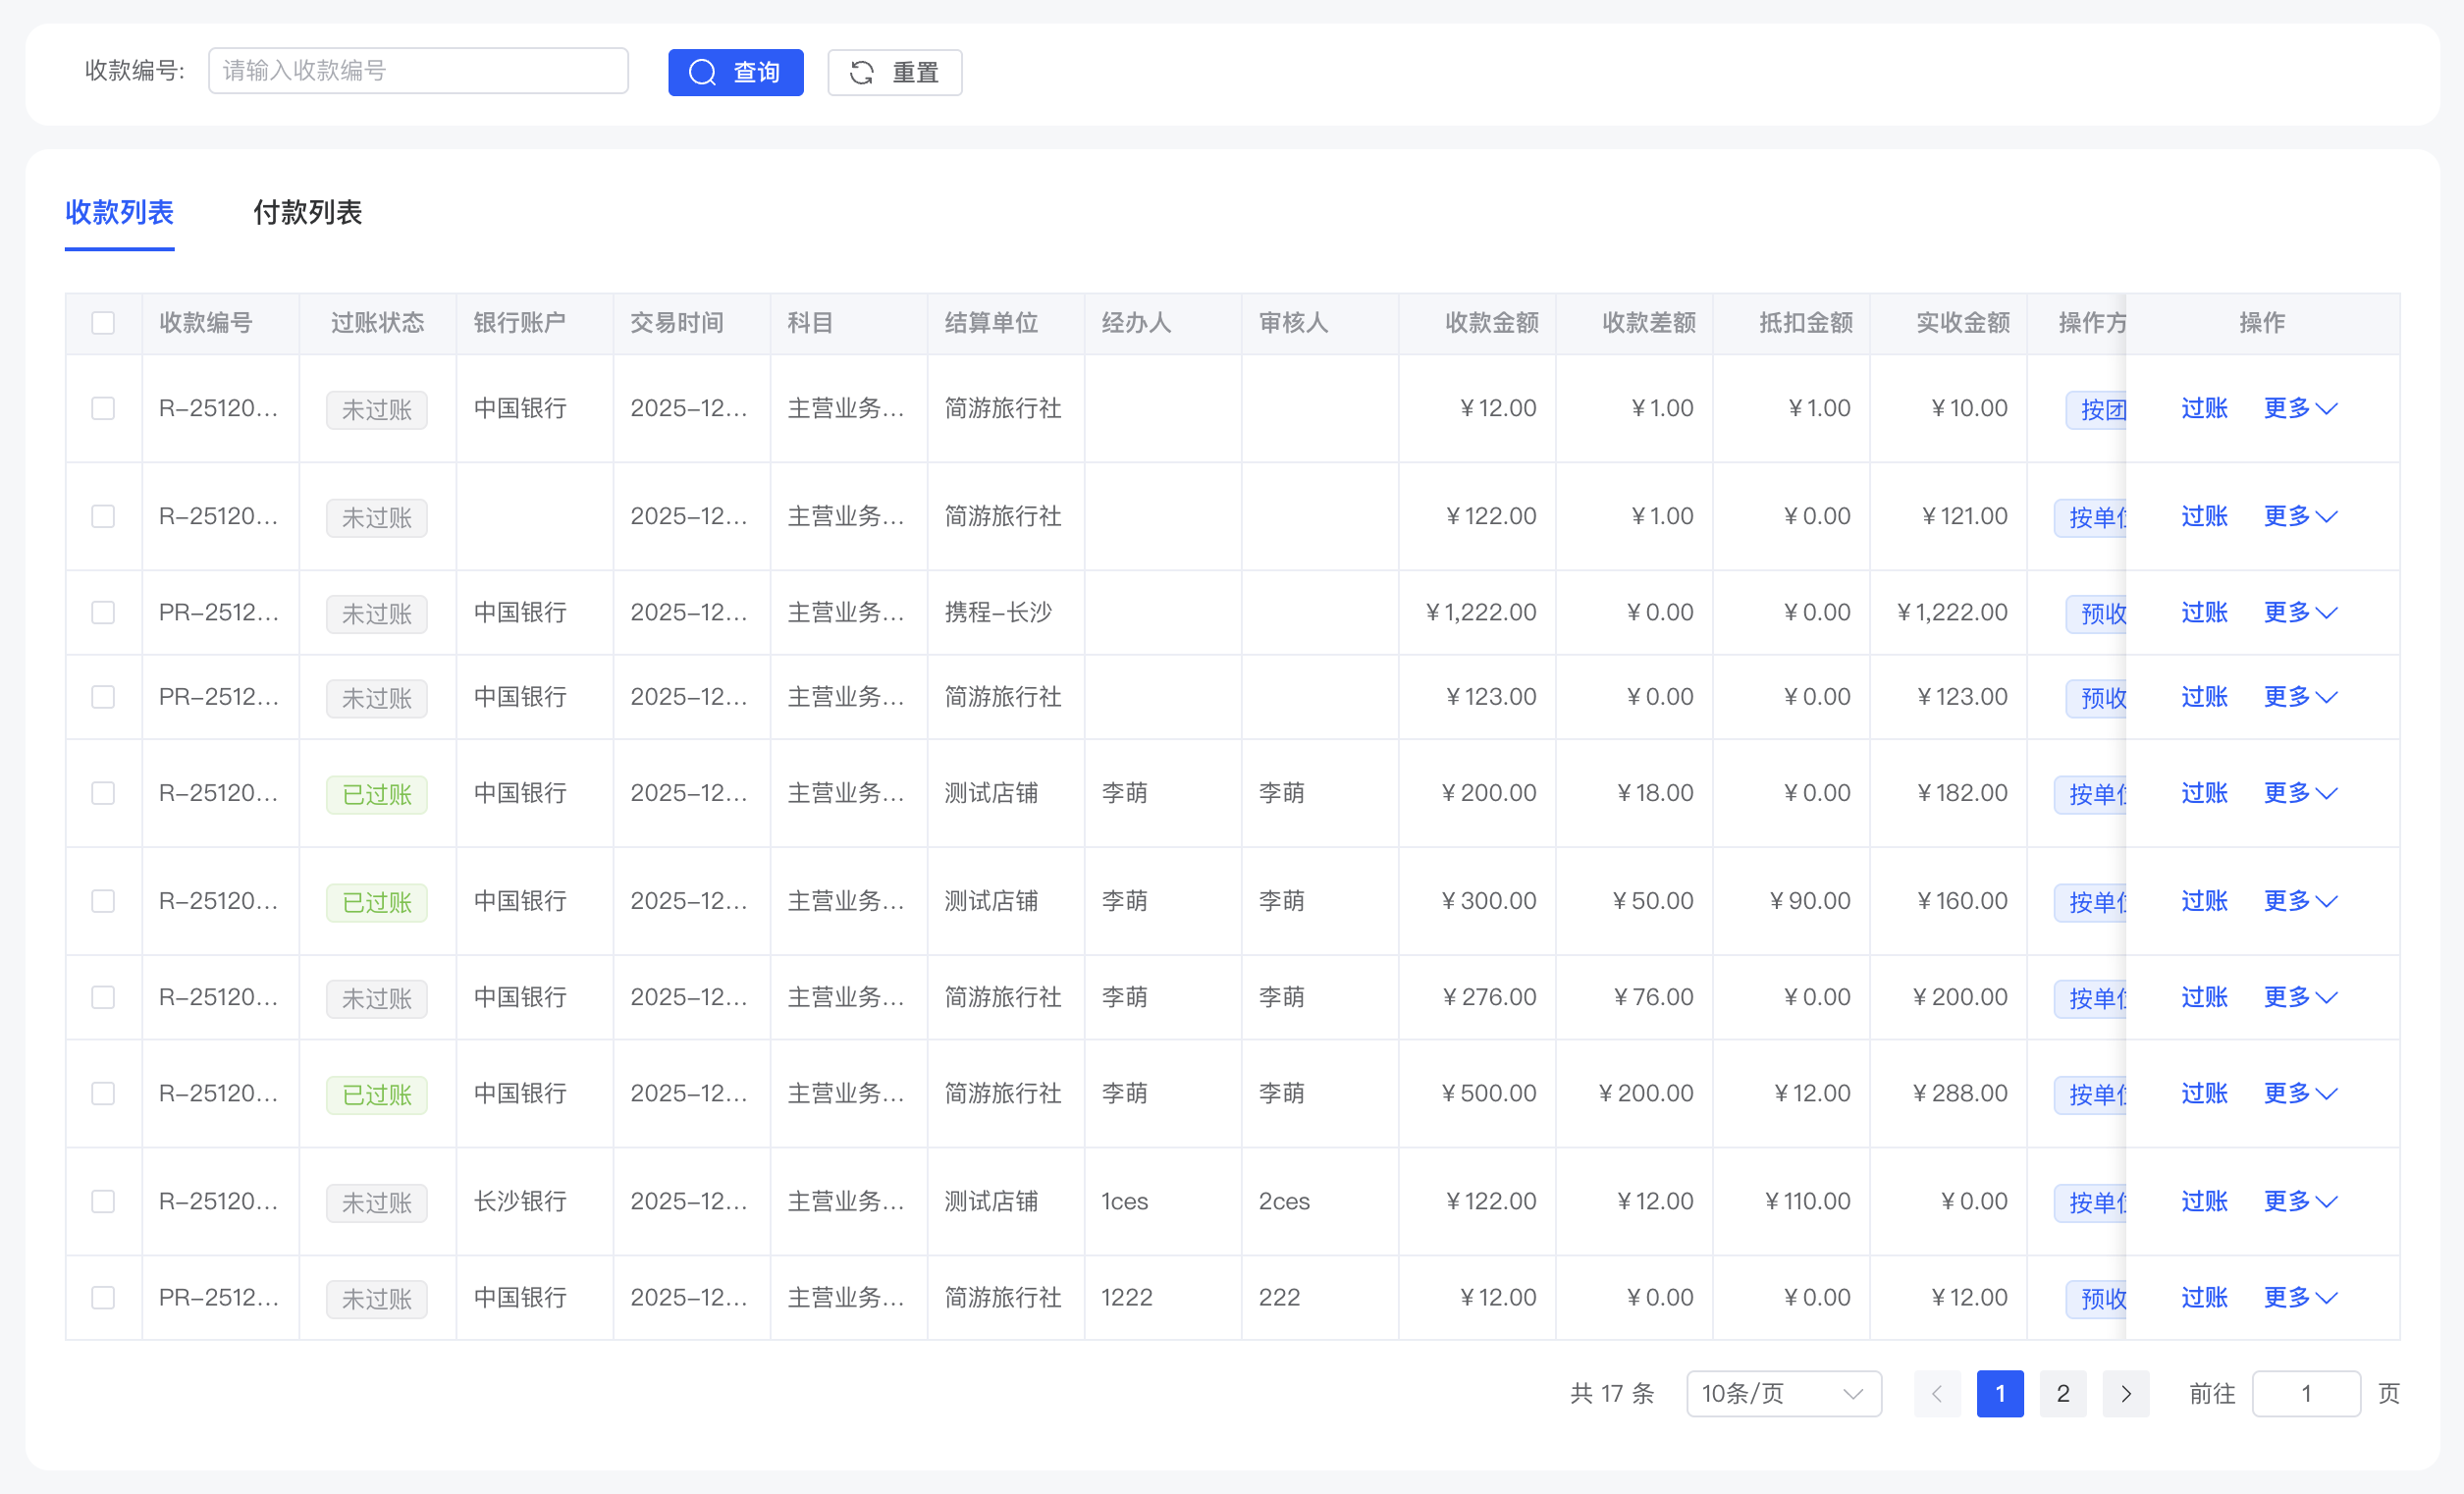Viewport: 2464px width, 1494px height.
Task: Check the checkbox on the 长沙银行 row
Action: (x=103, y=1201)
